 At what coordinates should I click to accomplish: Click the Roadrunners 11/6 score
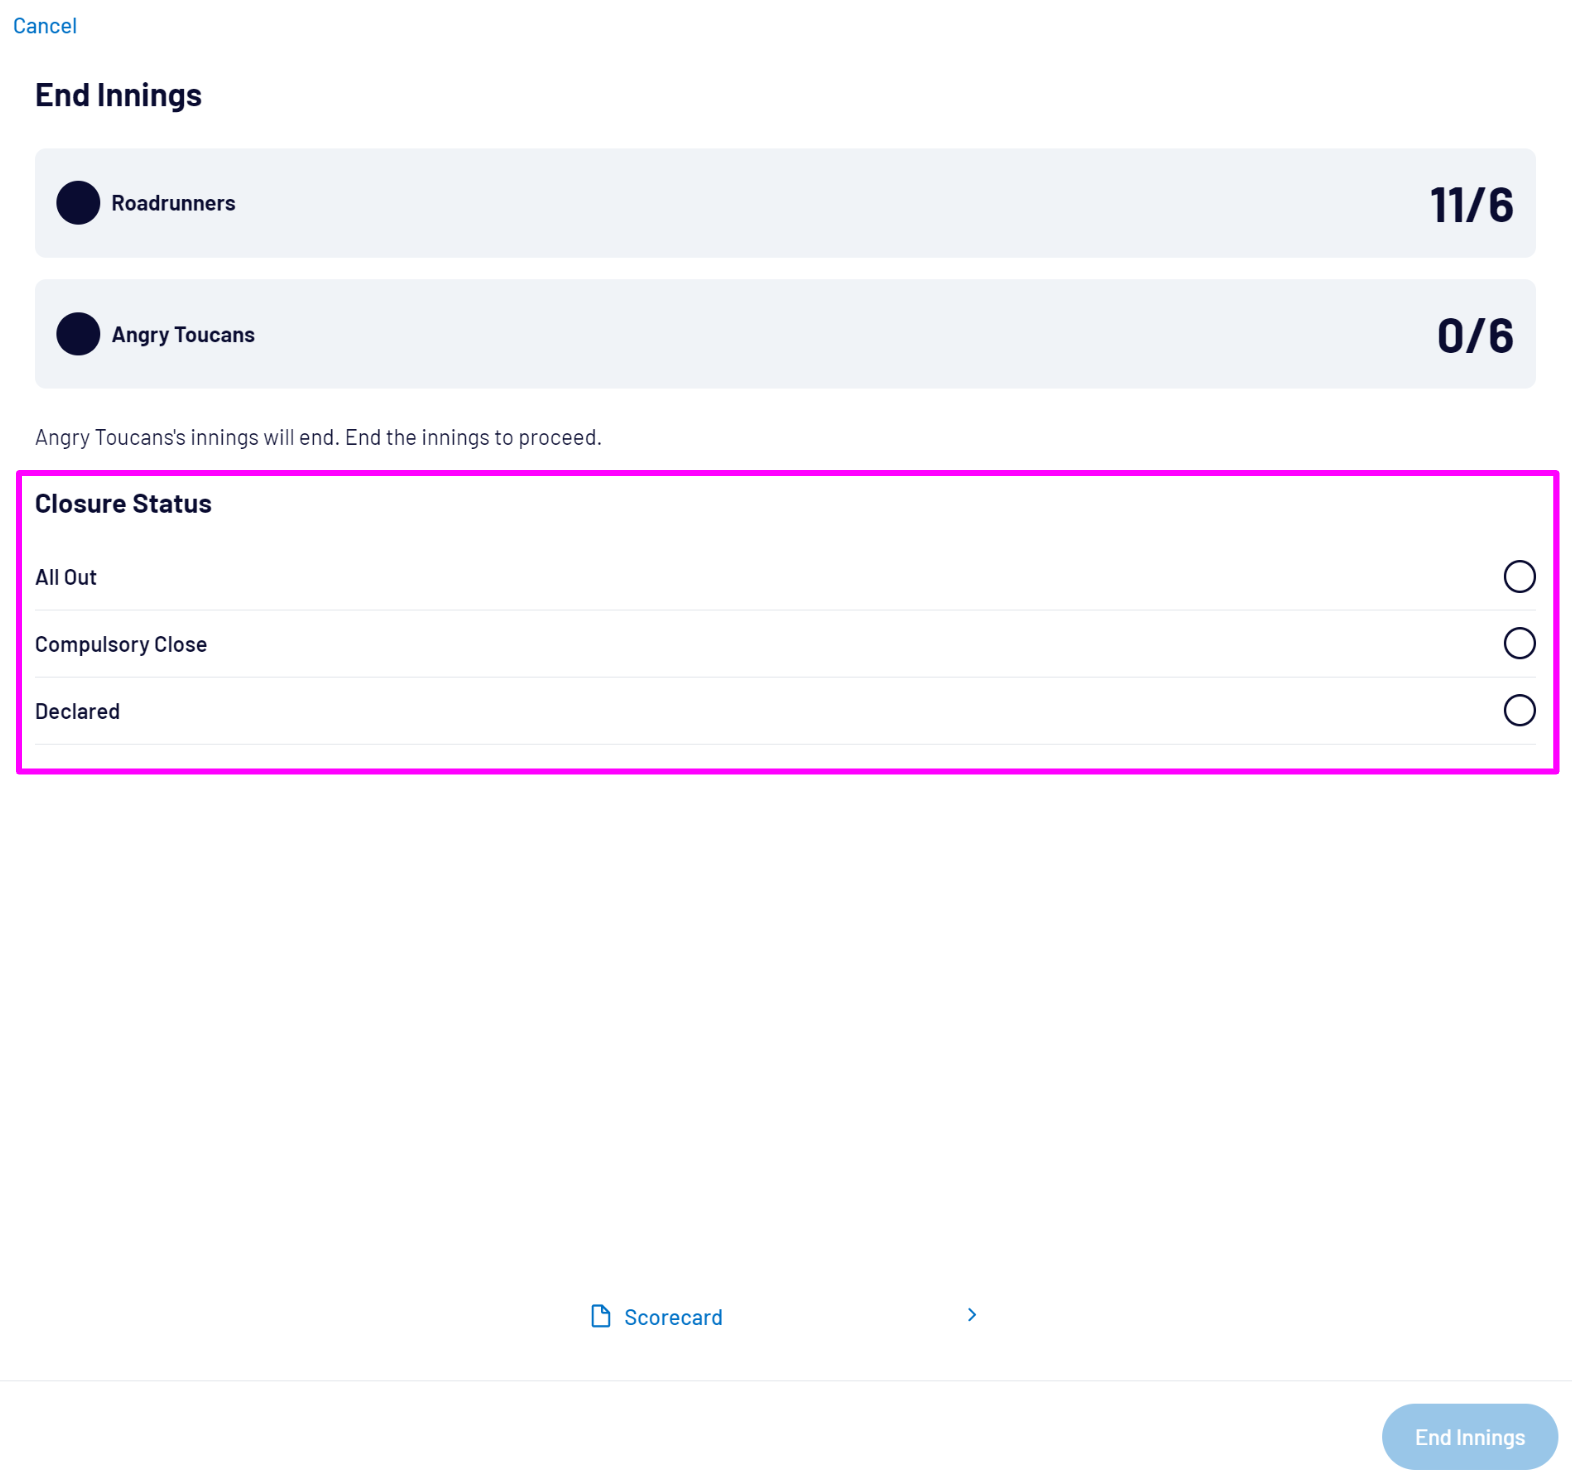(x=1471, y=205)
